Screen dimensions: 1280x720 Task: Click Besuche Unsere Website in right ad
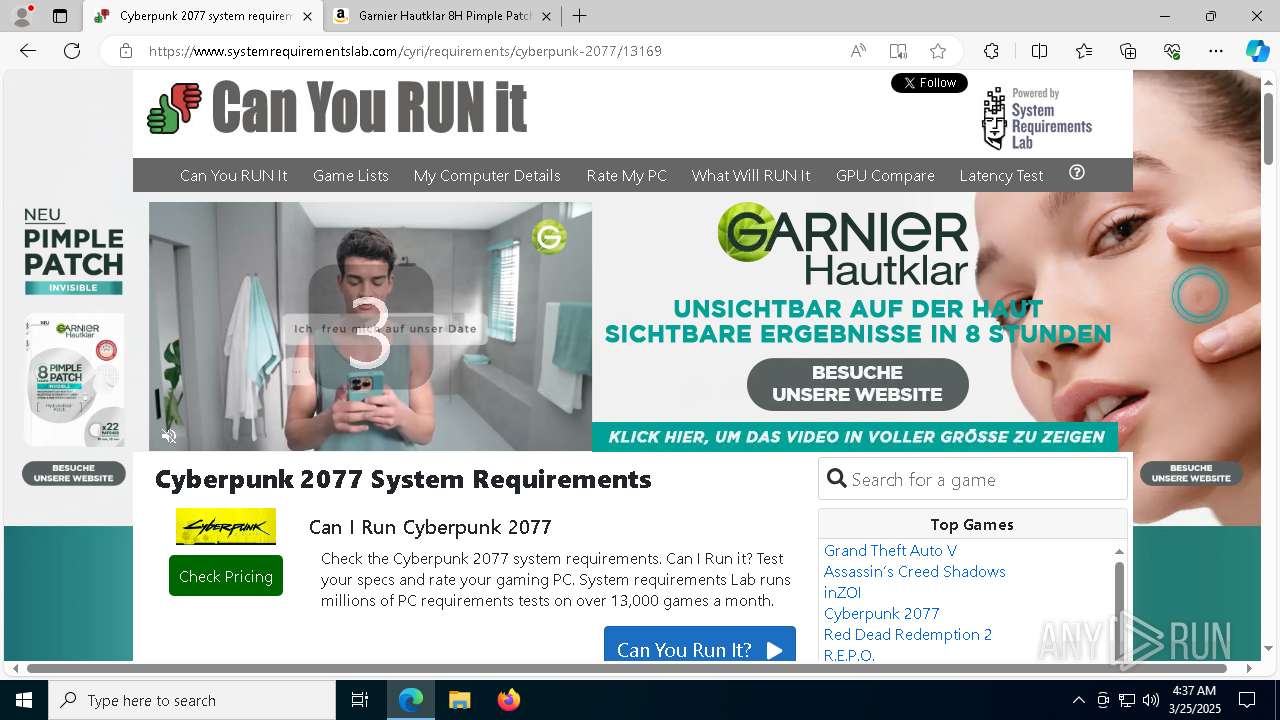pos(1191,473)
